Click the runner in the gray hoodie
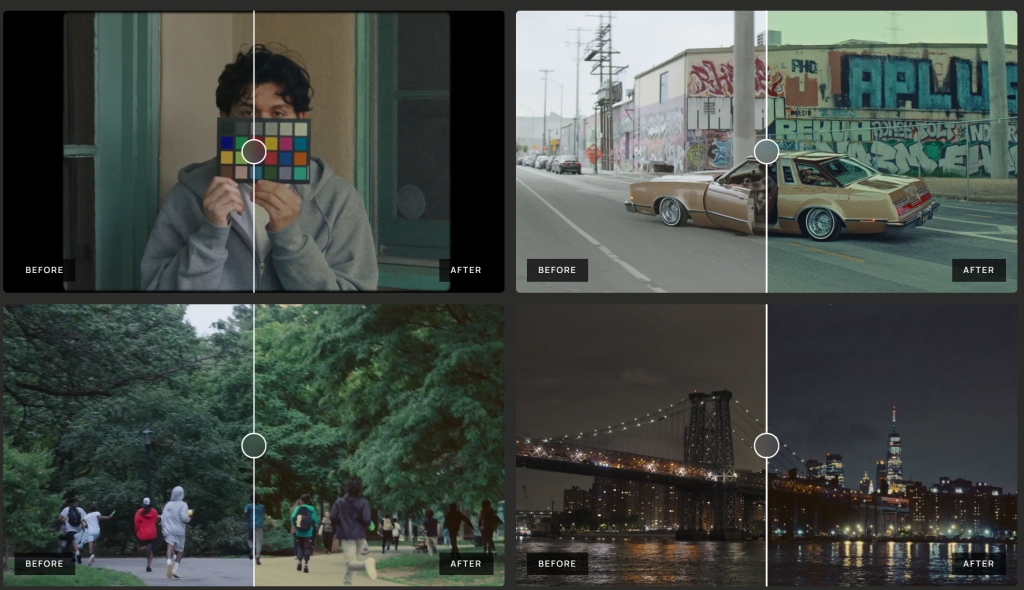This screenshot has height=590, width=1024. pos(175,525)
